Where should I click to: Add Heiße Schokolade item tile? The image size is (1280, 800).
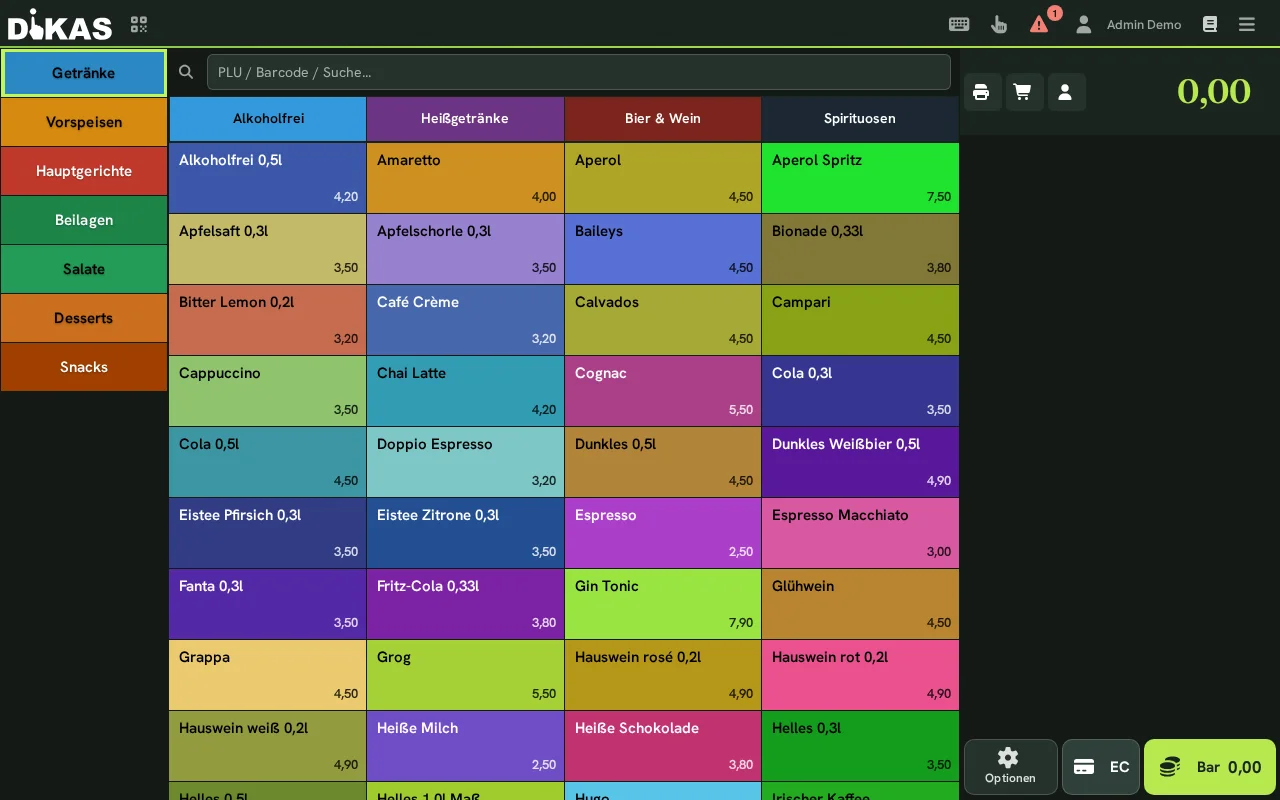click(x=663, y=746)
